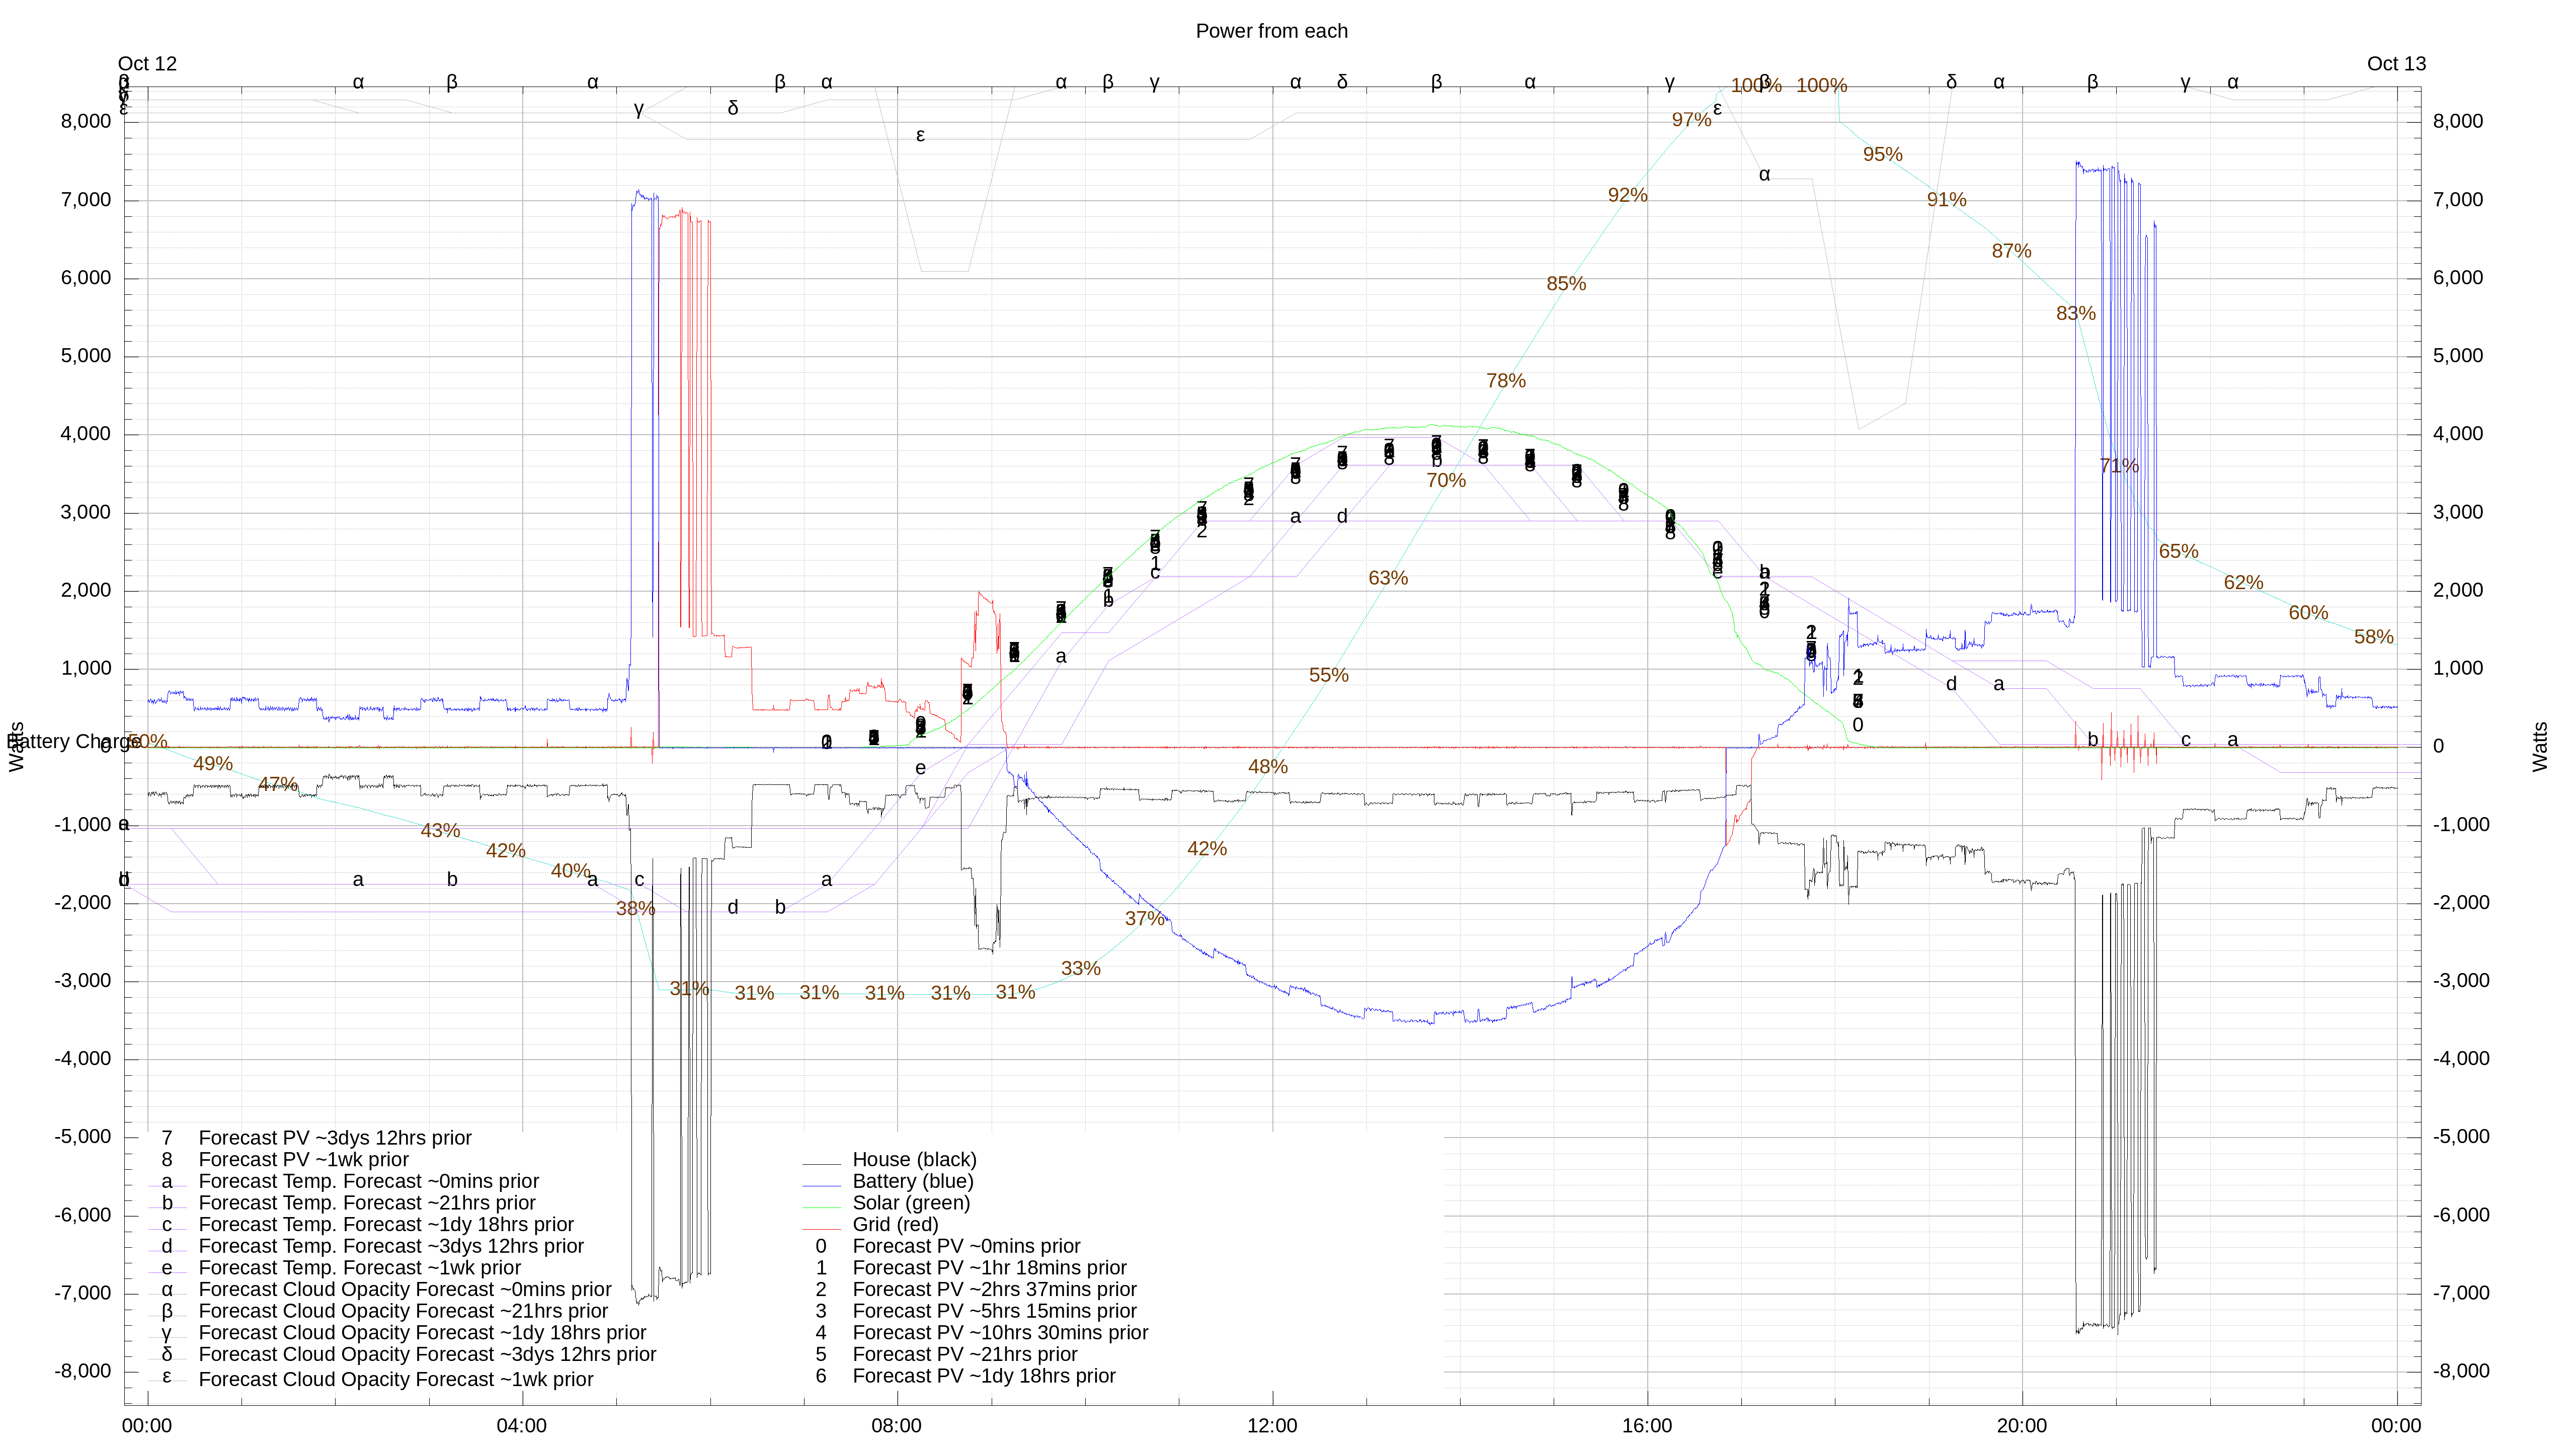Pick 'Forecast Cloud Opacity Forecast ~1wk prior' legend row
Image resolution: width=2576 pixels, height=1449 pixels.
396,1380
